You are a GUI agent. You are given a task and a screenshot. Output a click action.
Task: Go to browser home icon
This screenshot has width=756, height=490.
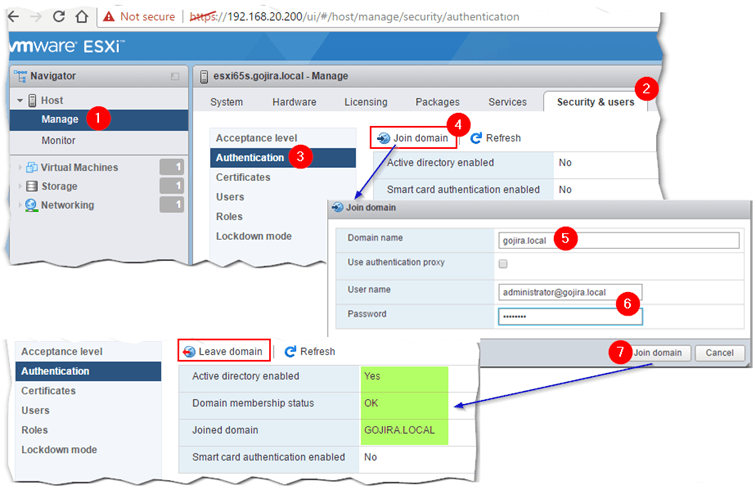[x=82, y=16]
